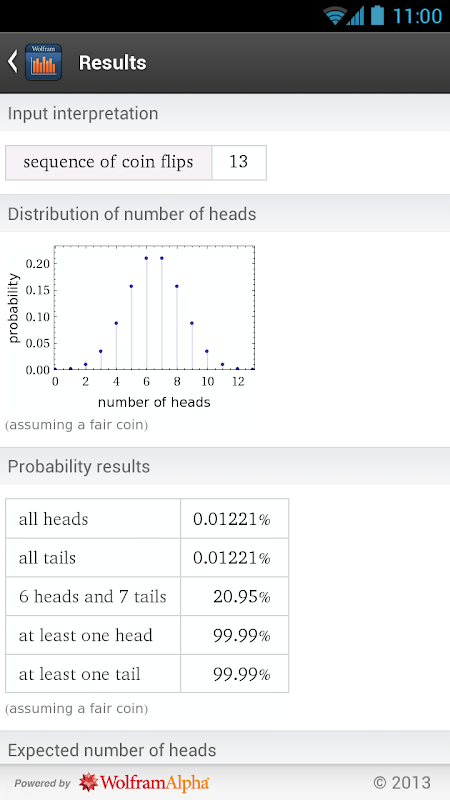Tap the cellular signal strength icon
Image resolution: width=450 pixels, height=800 pixels.
(x=356, y=16)
